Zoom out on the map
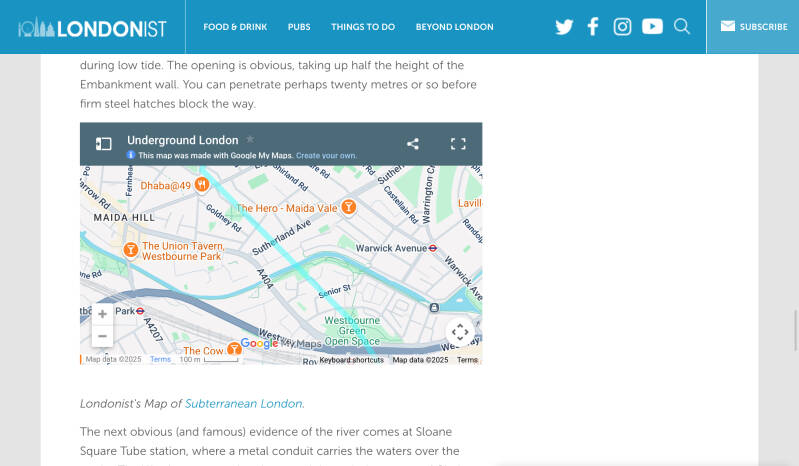Viewport: 799px width, 466px height. 102,336
